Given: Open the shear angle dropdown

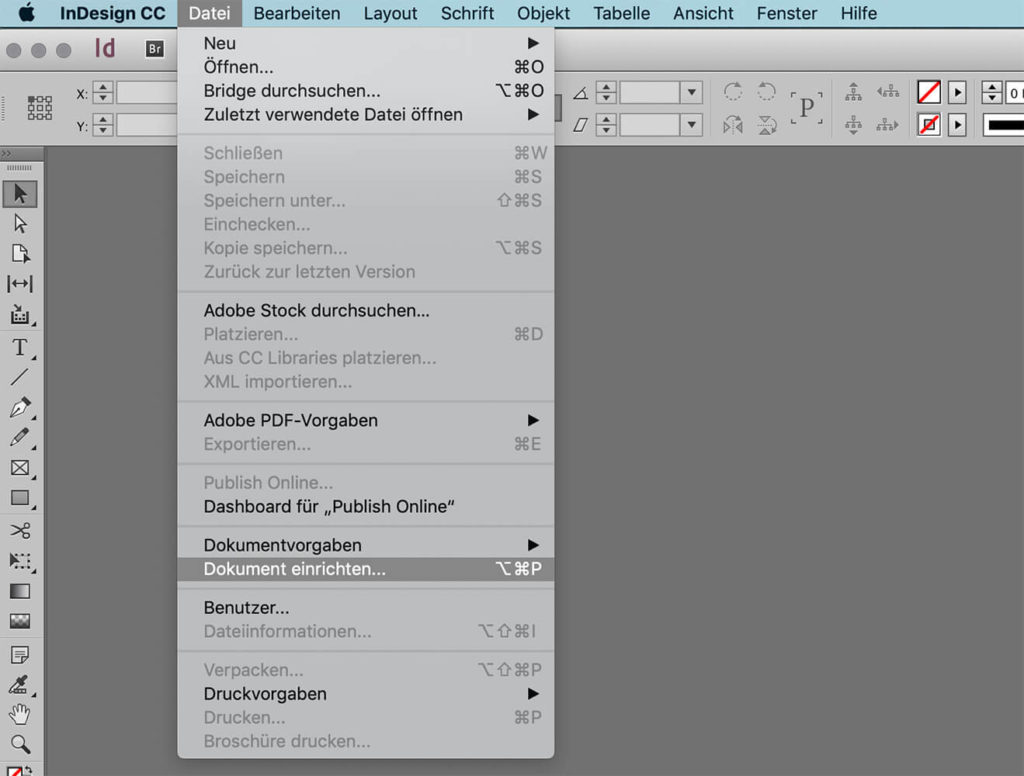Looking at the screenshot, I should (692, 124).
